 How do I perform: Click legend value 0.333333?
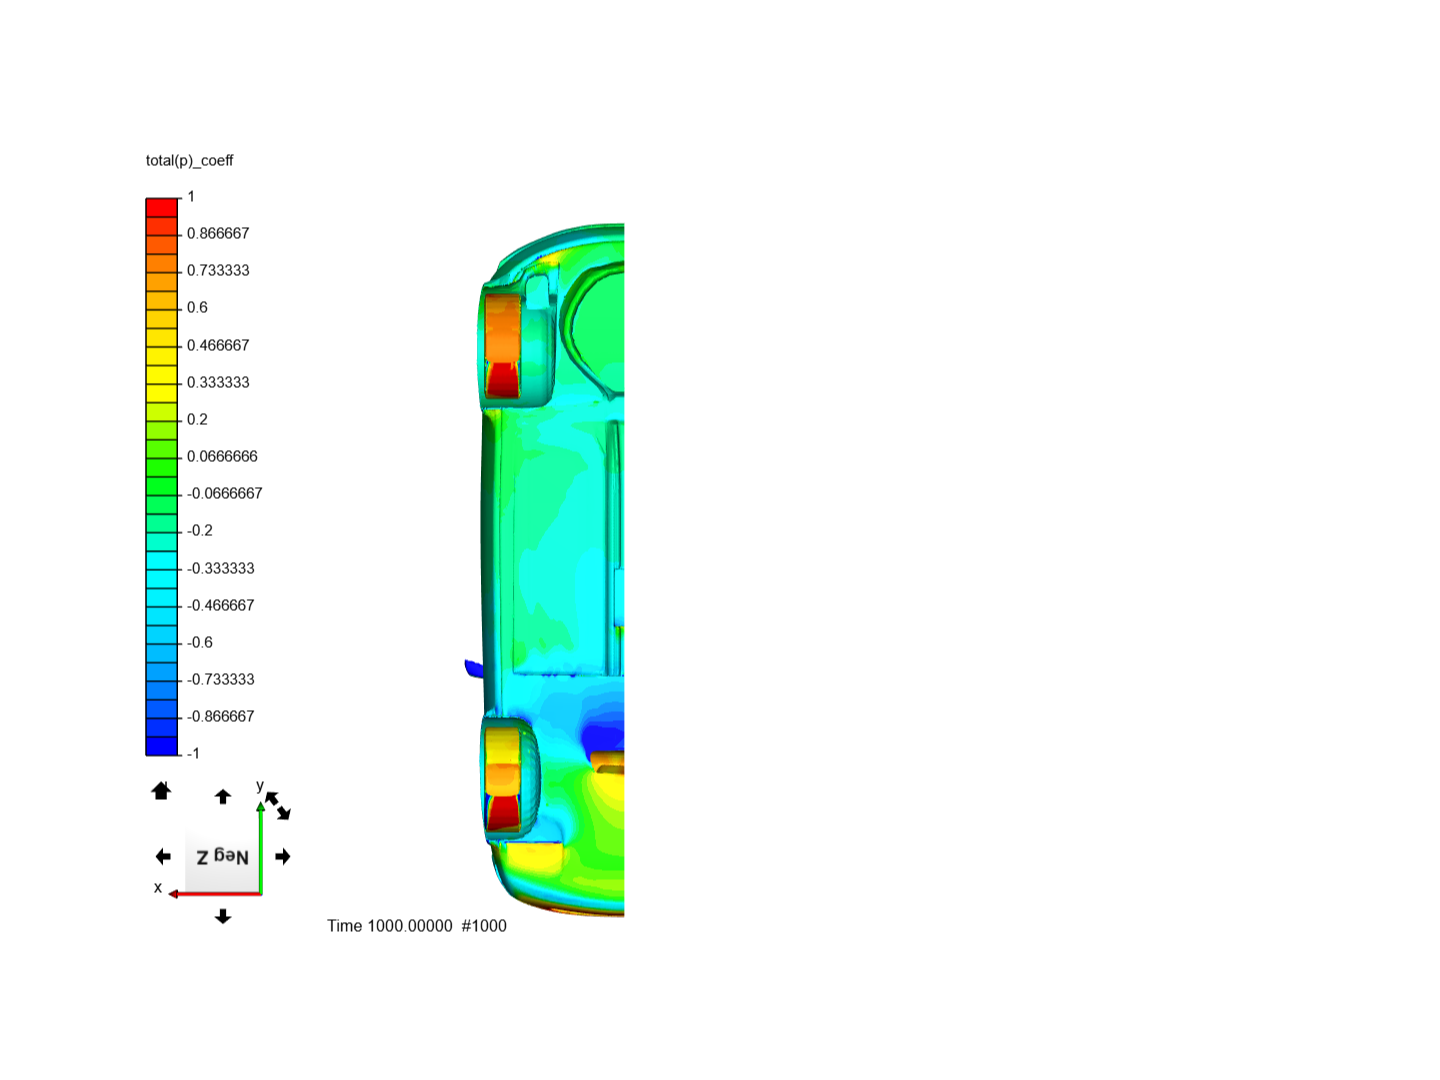pos(218,382)
